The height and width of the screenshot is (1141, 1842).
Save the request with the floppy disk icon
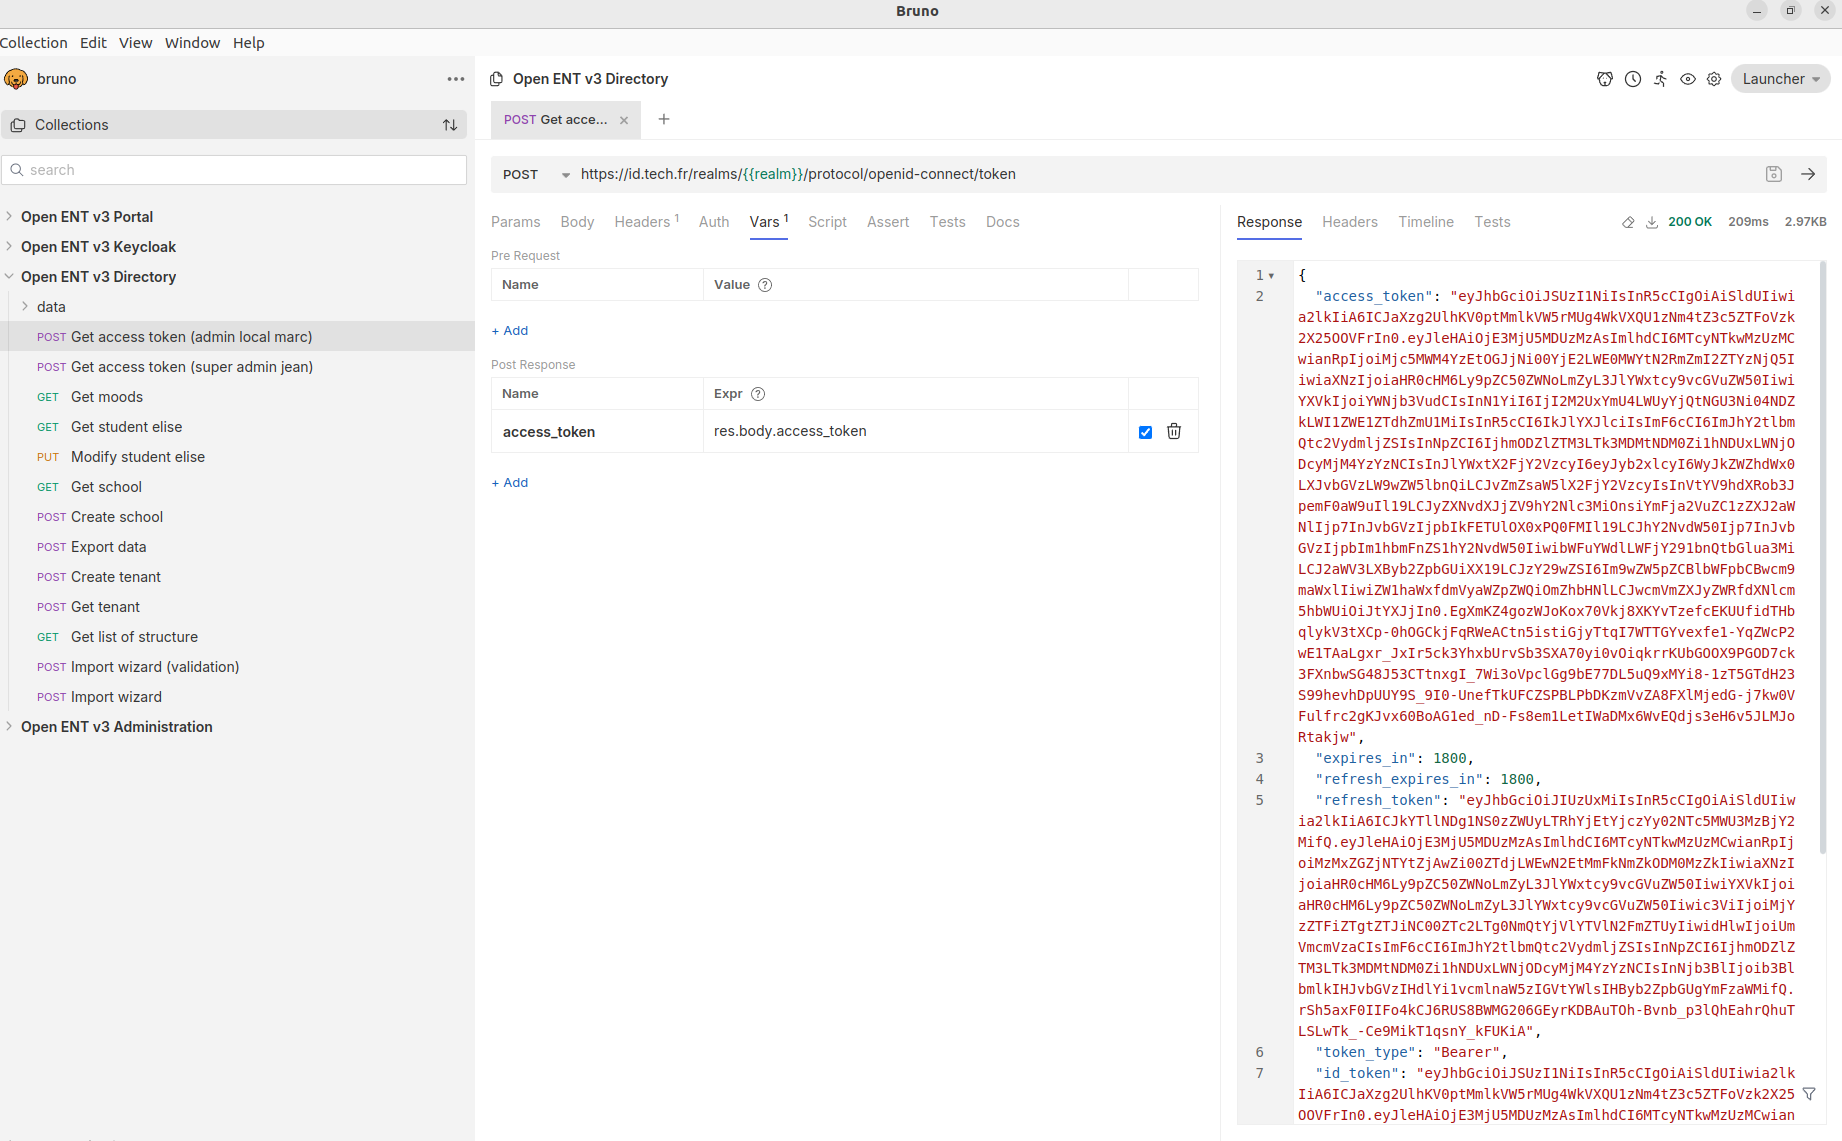pyautogui.click(x=1774, y=174)
